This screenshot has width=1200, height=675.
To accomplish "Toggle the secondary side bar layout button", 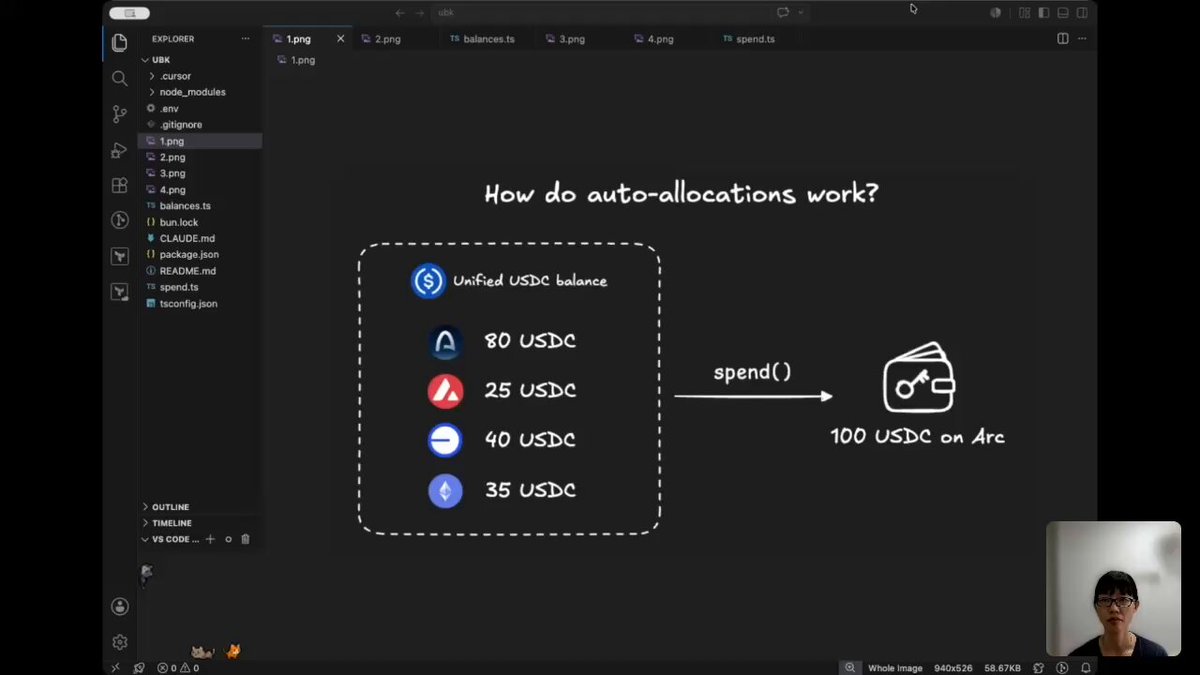I will 1082,13.
